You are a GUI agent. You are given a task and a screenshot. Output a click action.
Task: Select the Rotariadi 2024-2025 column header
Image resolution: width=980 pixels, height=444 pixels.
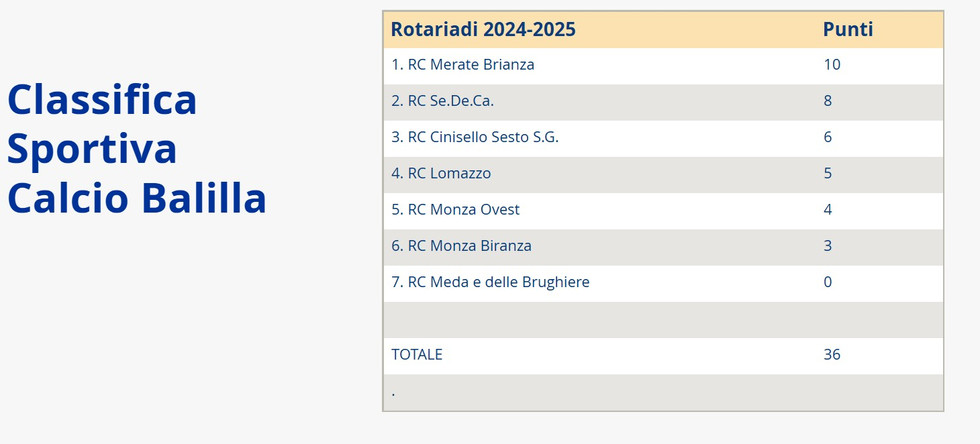[483, 29]
